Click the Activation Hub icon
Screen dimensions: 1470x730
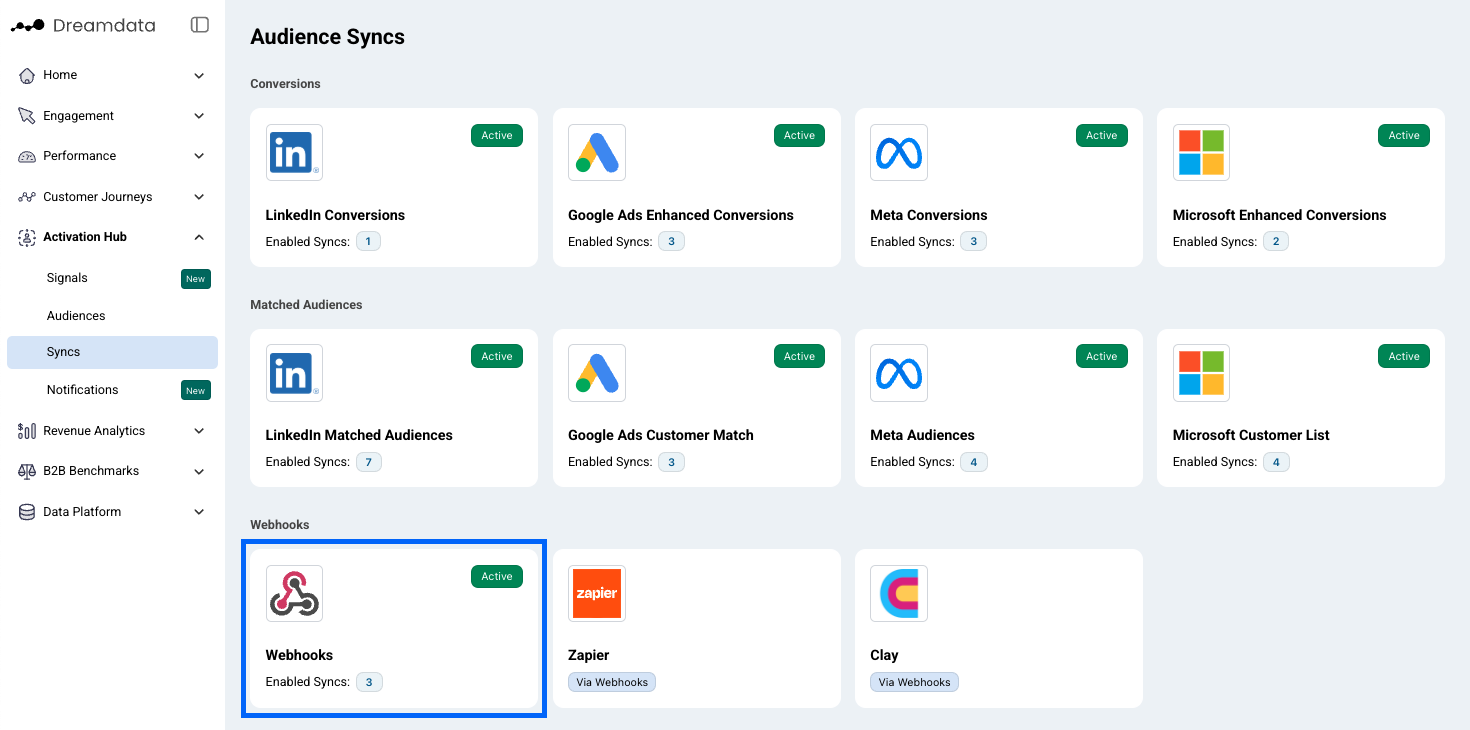pos(27,237)
